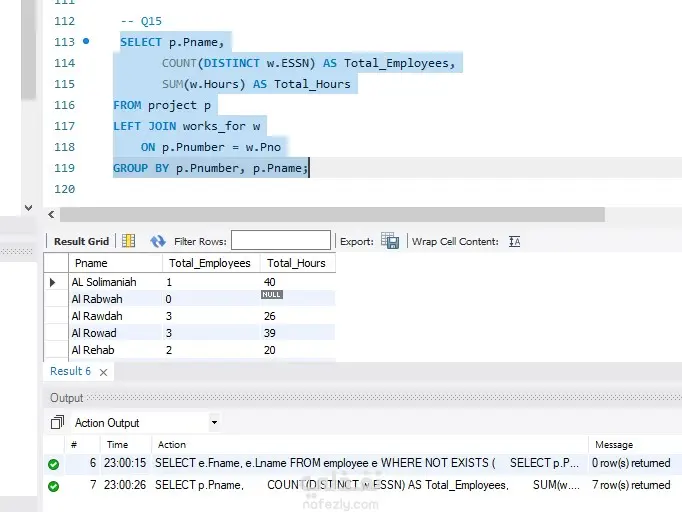The width and height of the screenshot is (682, 512).
Task: Click Total_Employees alias on line 114
Action: tap(396, 64)
